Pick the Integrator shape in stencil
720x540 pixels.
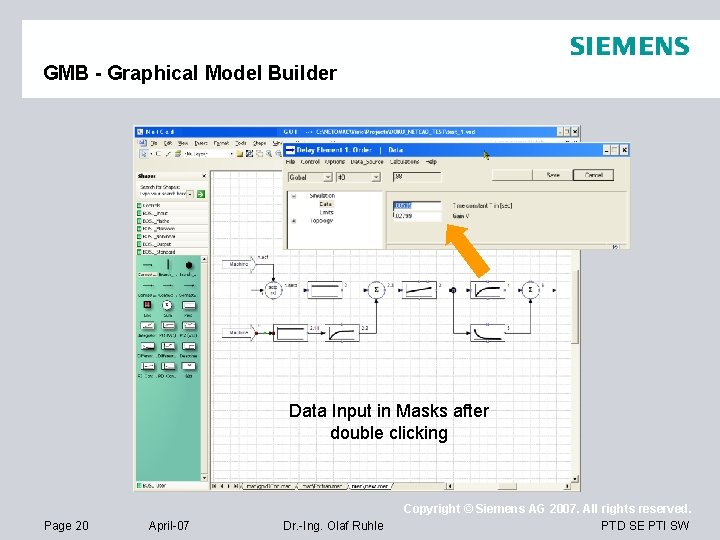point(147,326)
